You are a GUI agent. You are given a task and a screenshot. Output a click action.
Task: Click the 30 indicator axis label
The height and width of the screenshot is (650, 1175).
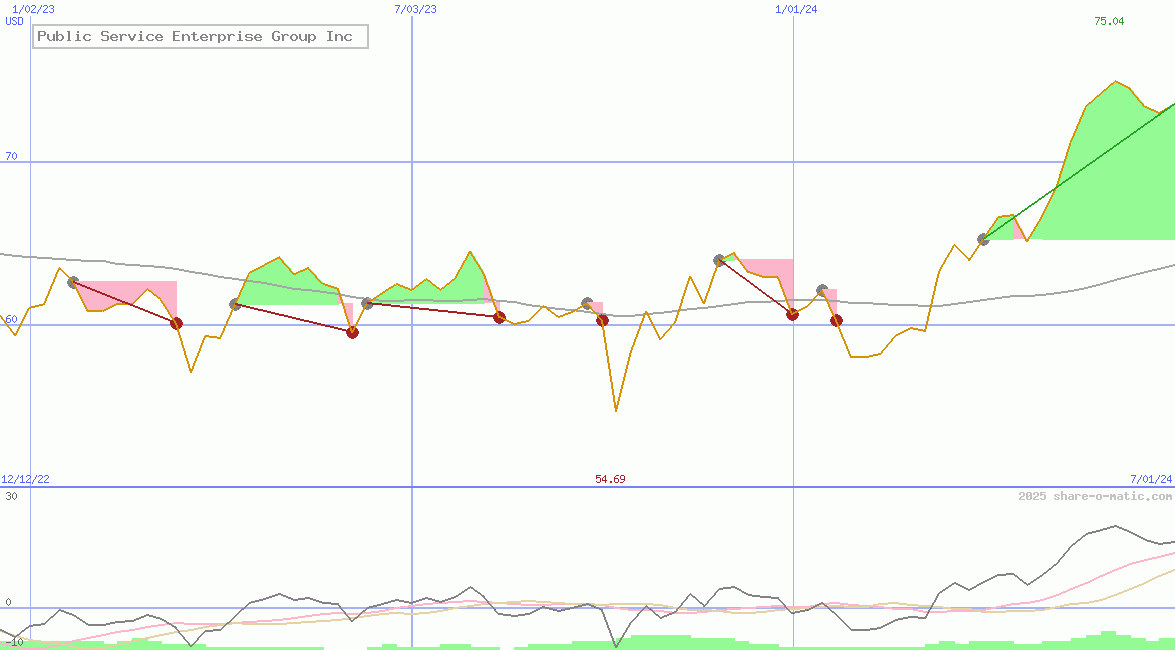[x=11, y=496]
